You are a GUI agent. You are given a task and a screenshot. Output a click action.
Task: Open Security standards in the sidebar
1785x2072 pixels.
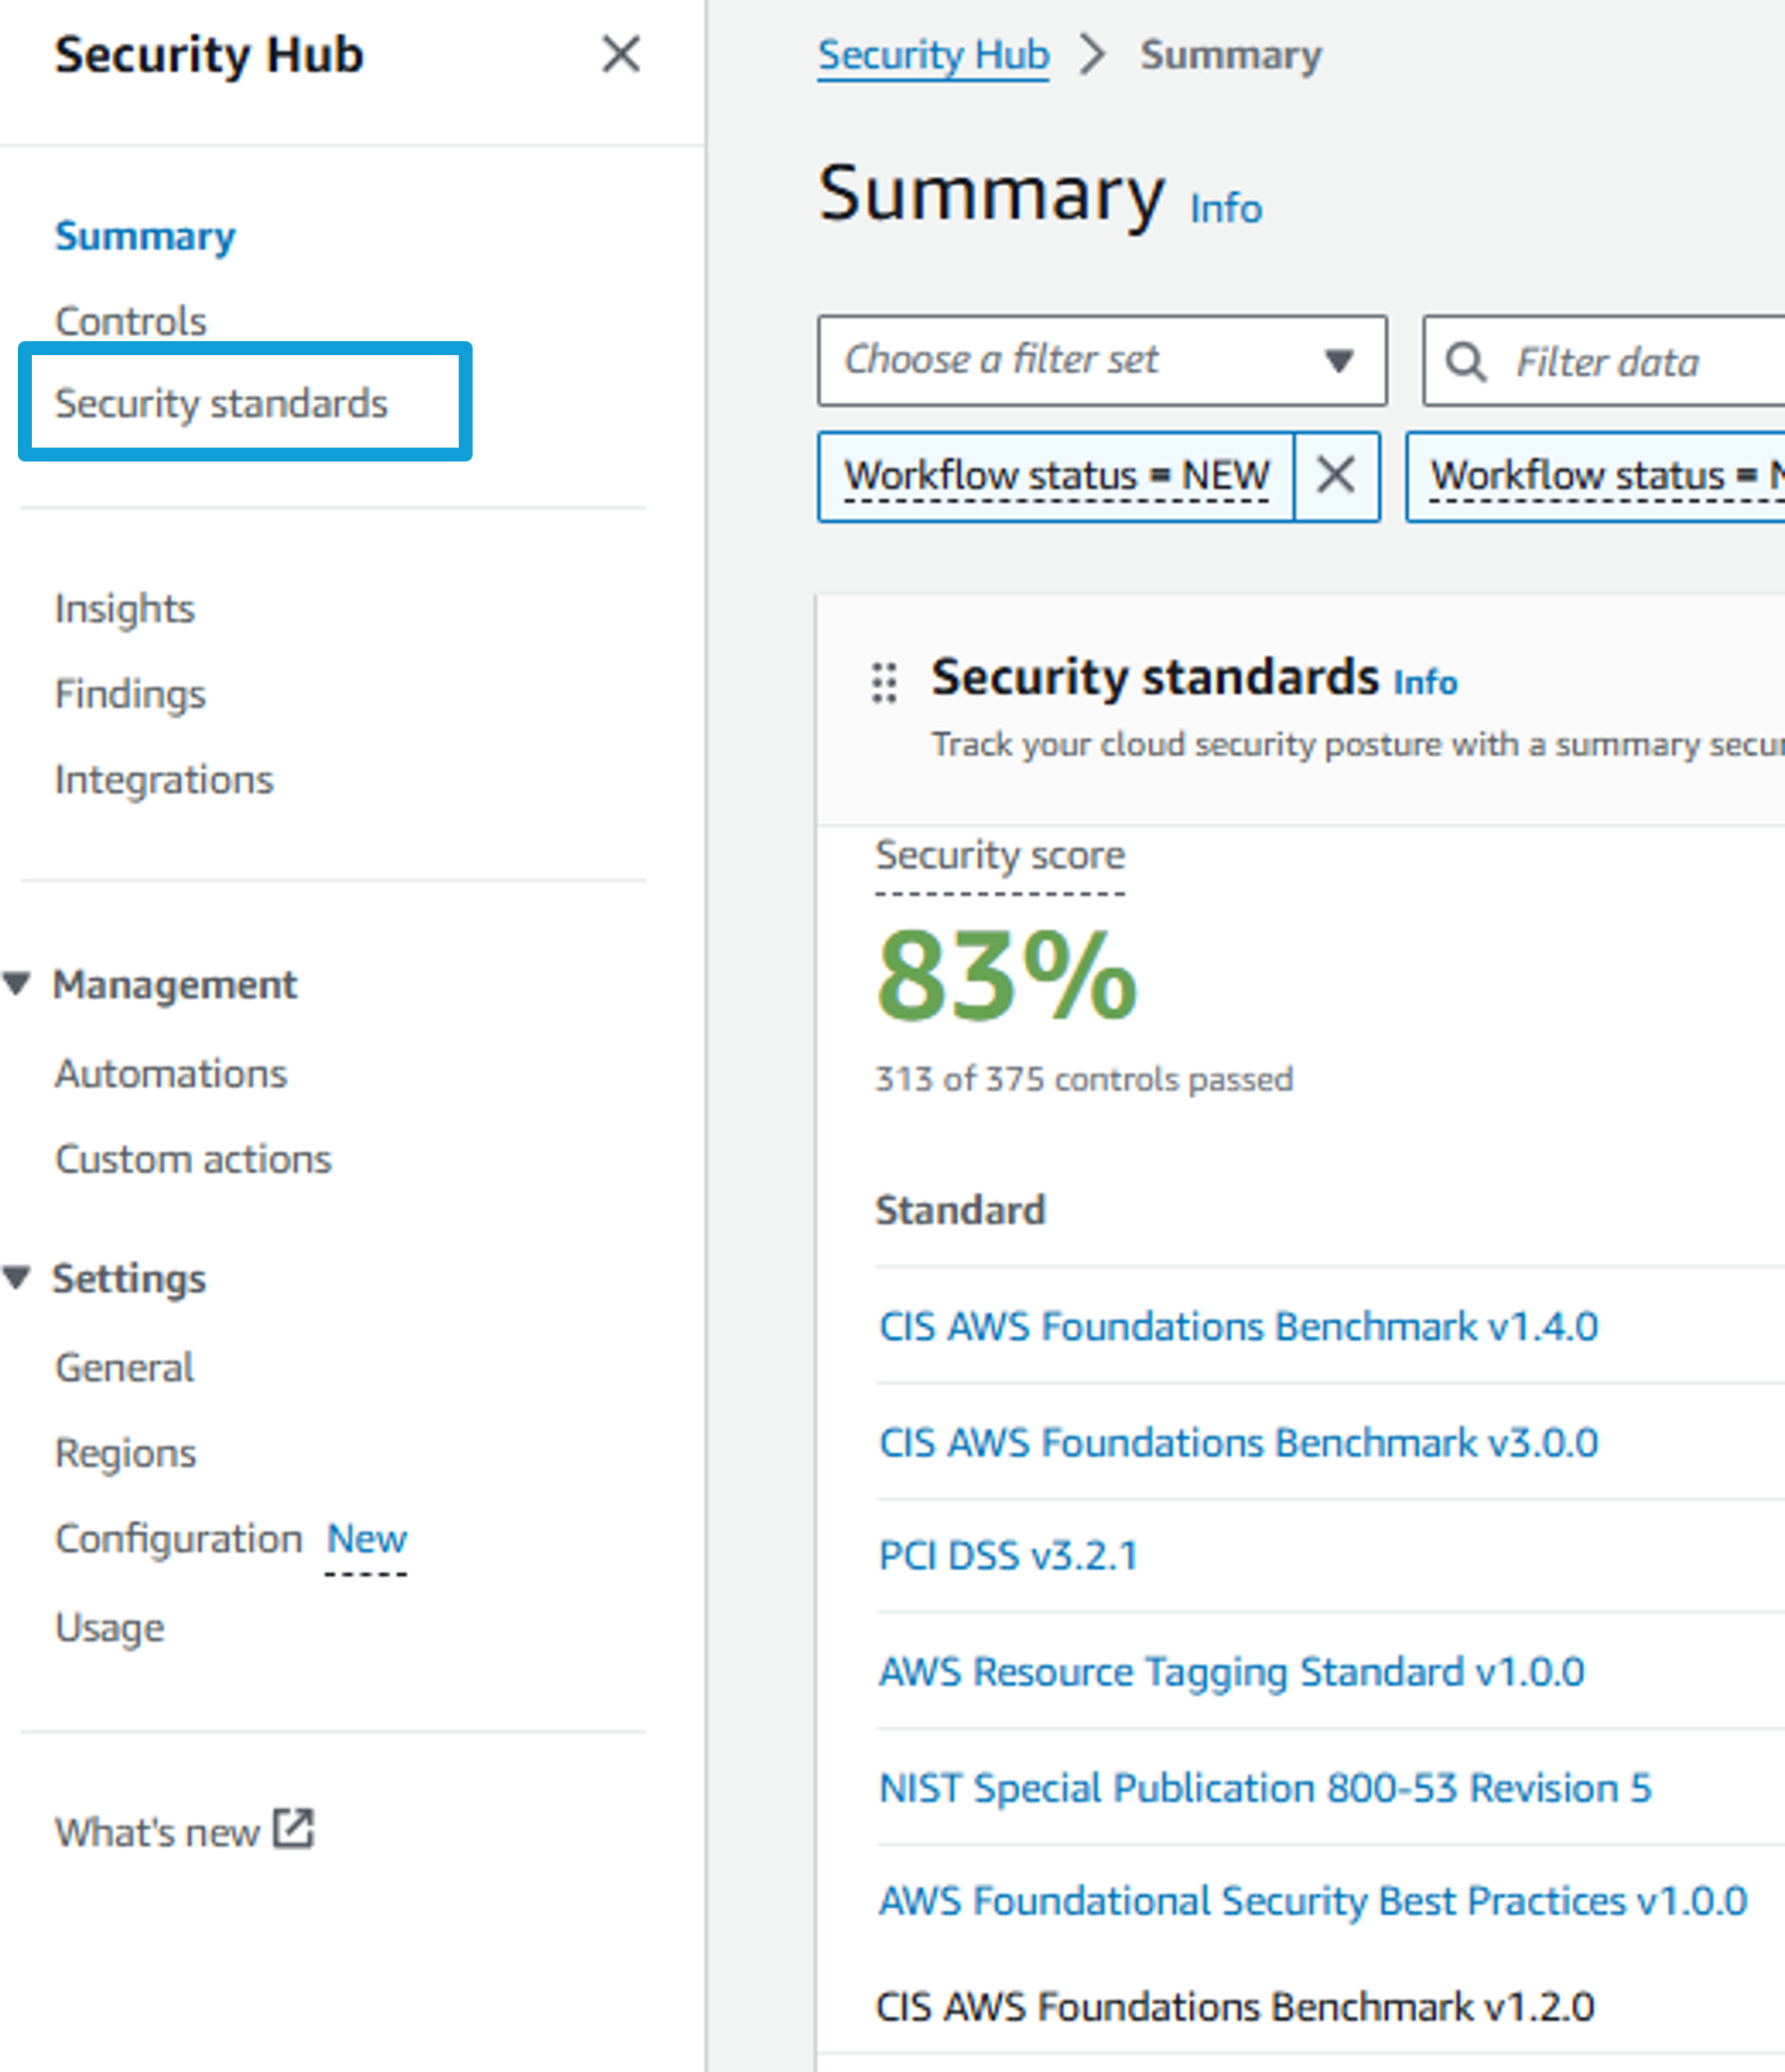[221, 403]
